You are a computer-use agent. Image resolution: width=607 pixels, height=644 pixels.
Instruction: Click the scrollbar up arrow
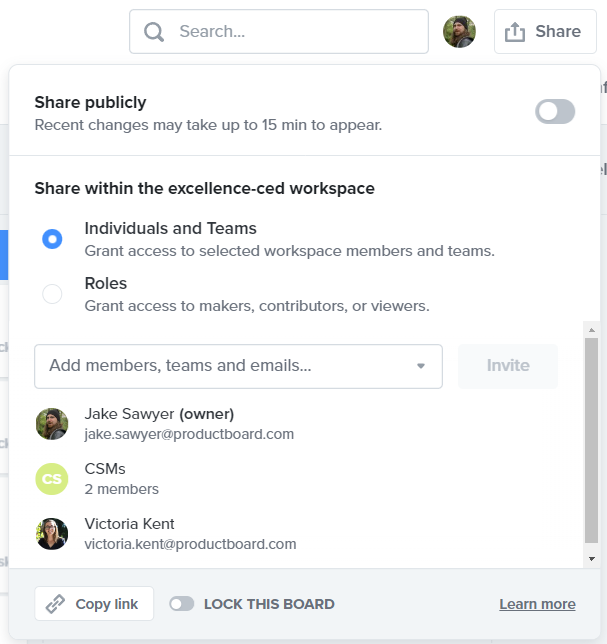[592, 330]
